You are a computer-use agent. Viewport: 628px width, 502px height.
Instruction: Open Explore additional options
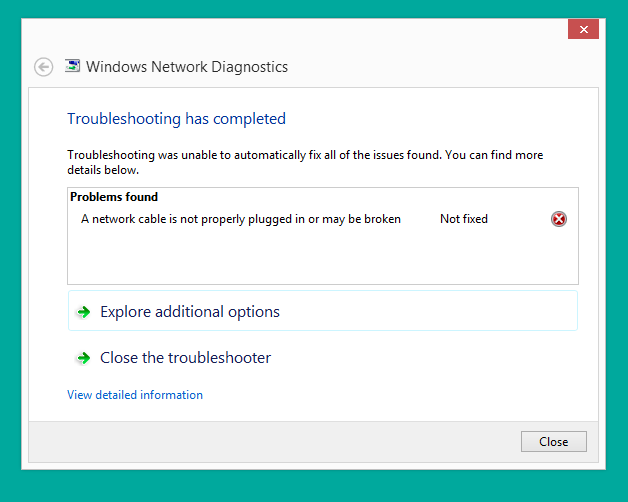click(190, 312)
